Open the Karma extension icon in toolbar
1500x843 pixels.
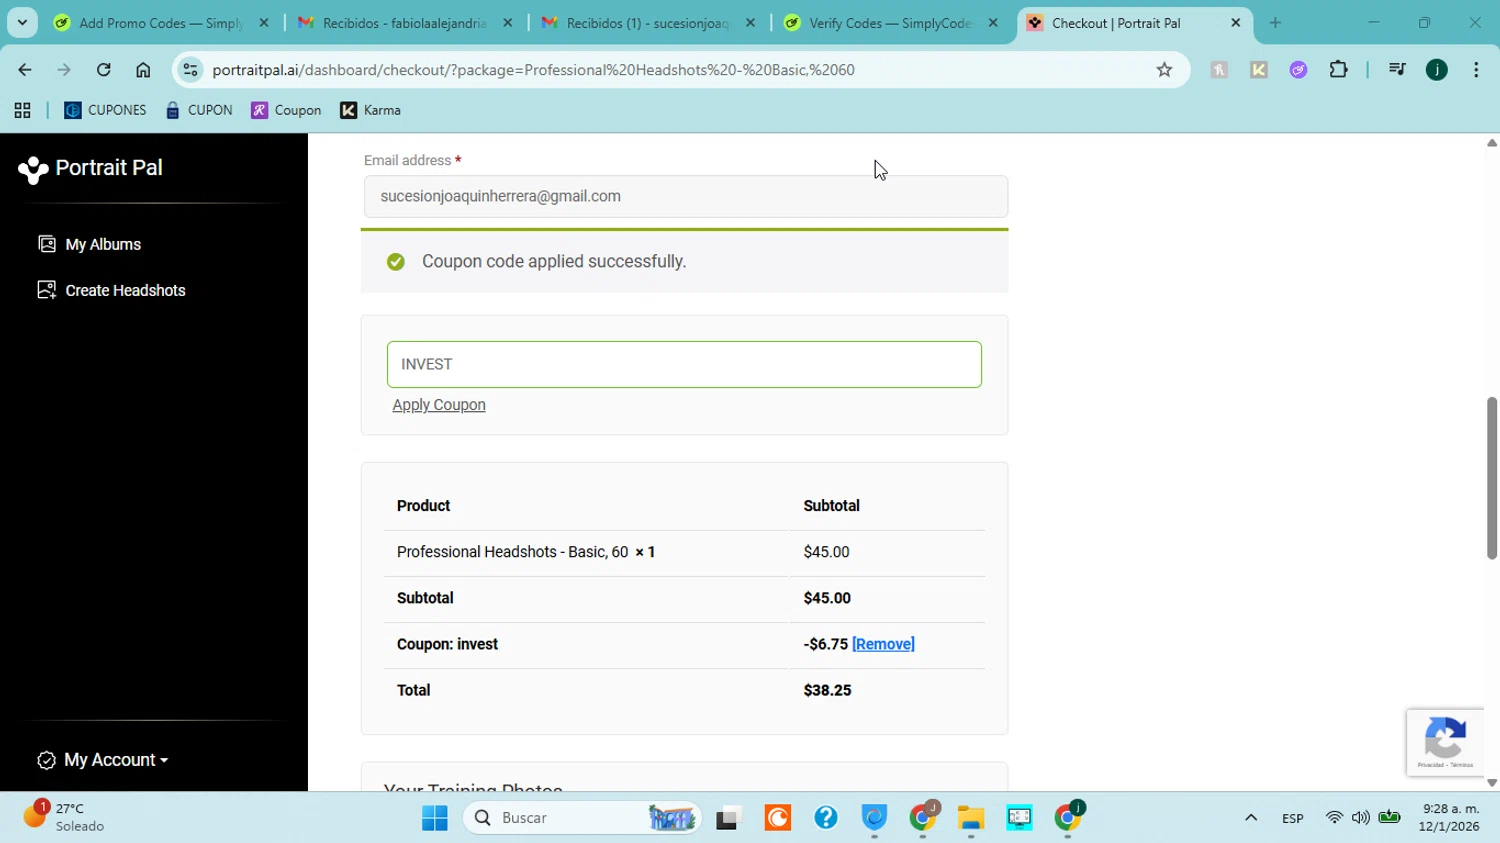[x=1259, y=70]
